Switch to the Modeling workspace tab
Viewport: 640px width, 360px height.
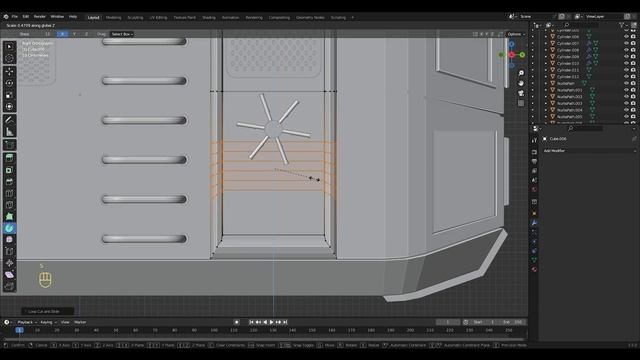(113, 18)
